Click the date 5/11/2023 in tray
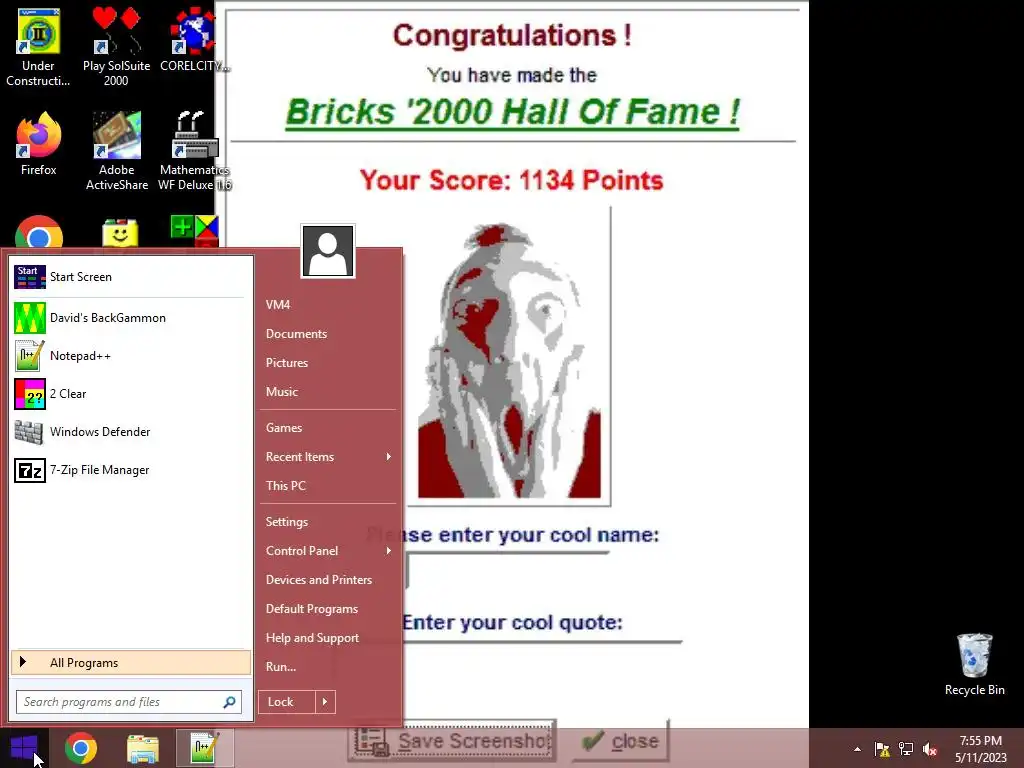 point(980,758)
